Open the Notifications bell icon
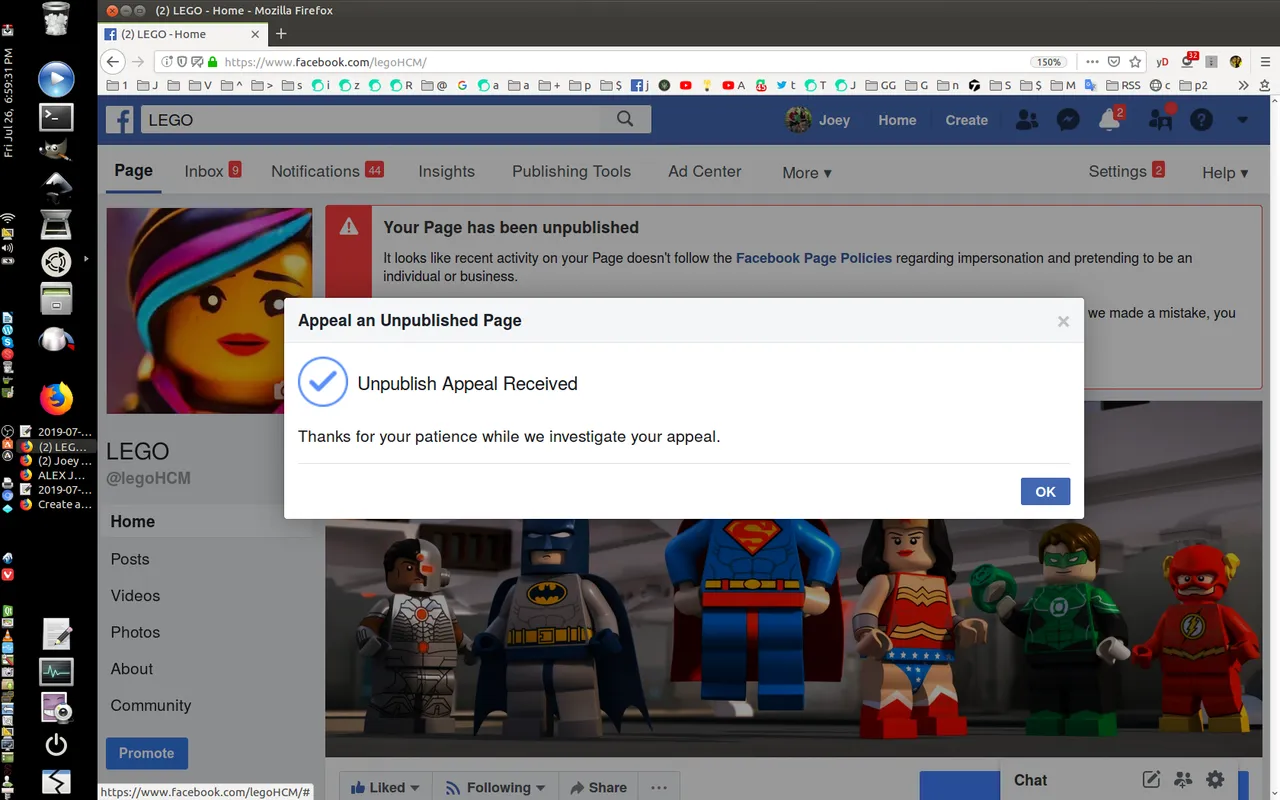Screen dimensions: 1280x800 coord(1109,120)
